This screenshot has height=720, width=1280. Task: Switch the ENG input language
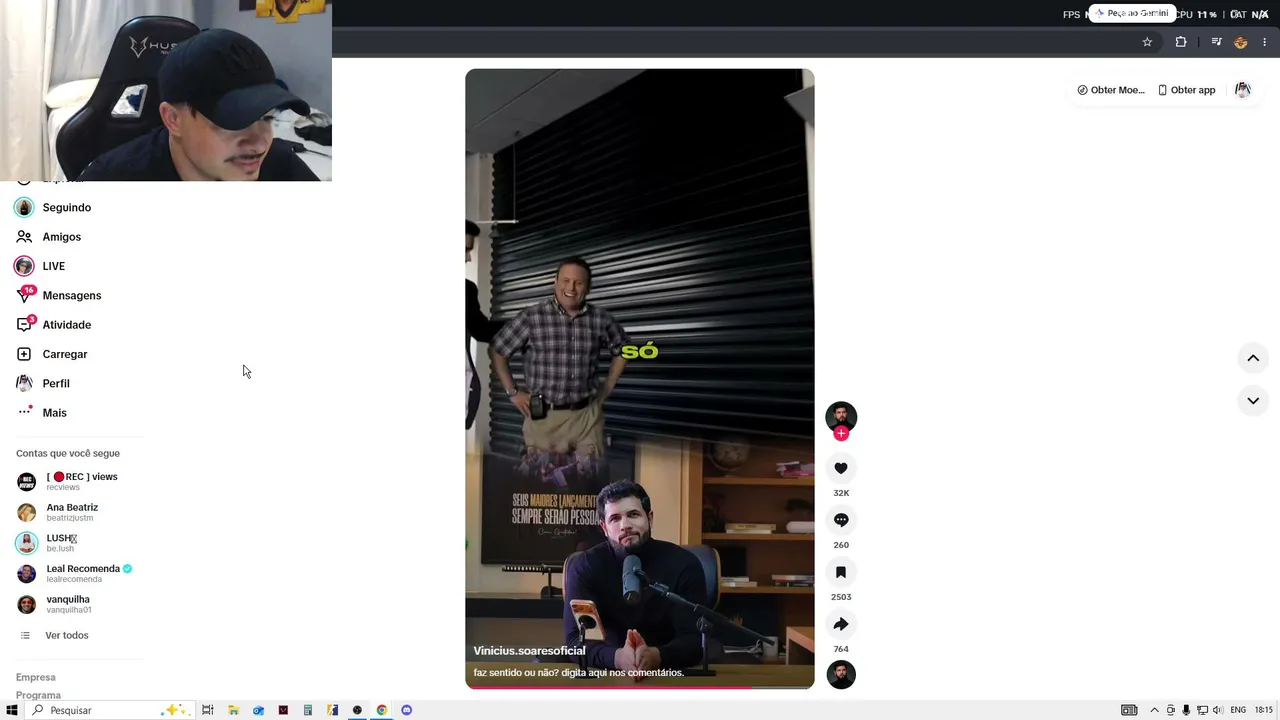[1238, 710]
